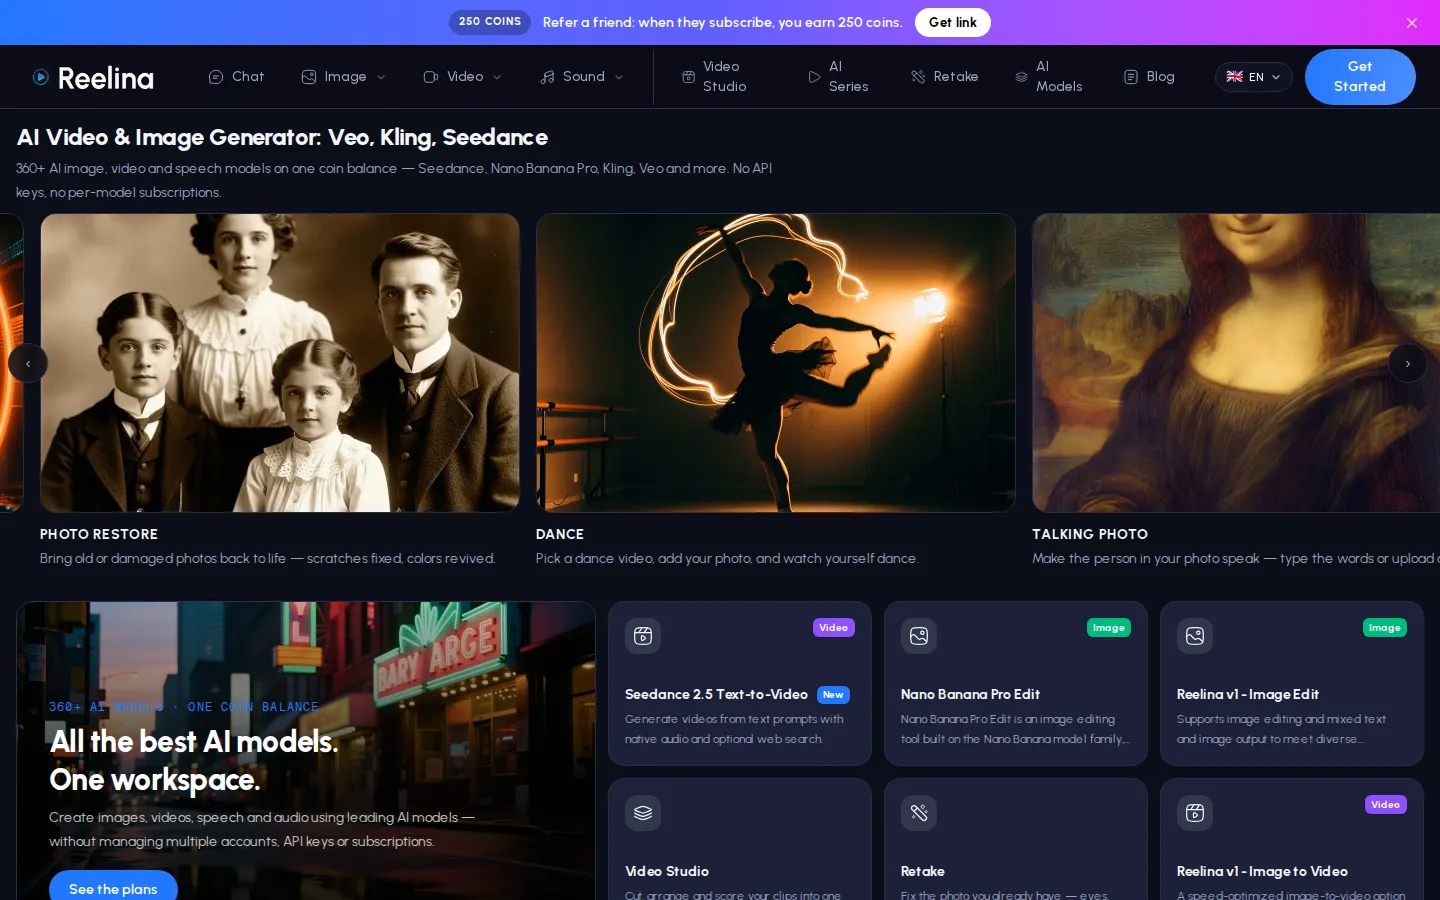Open the EN language selector
Image resolution: width=1440 pixels, height=900 pixels.
(x=1254, y=77)
